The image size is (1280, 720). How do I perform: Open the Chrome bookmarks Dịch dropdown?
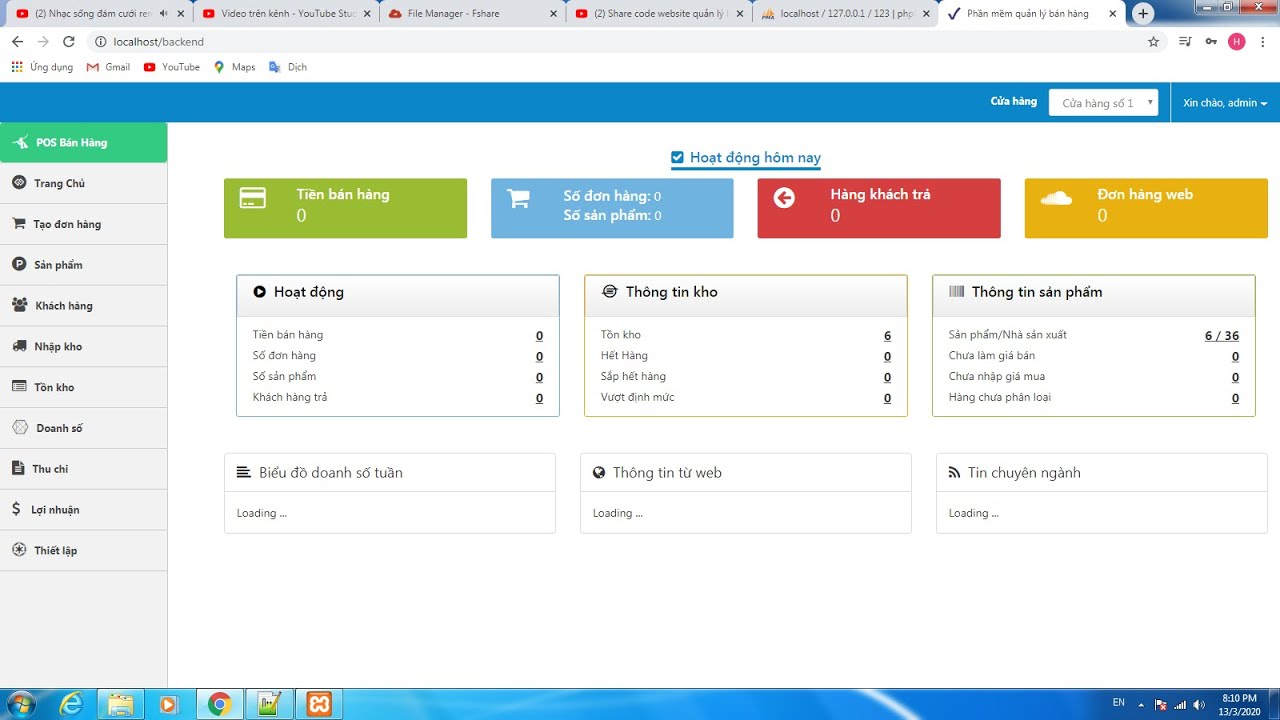287,67
